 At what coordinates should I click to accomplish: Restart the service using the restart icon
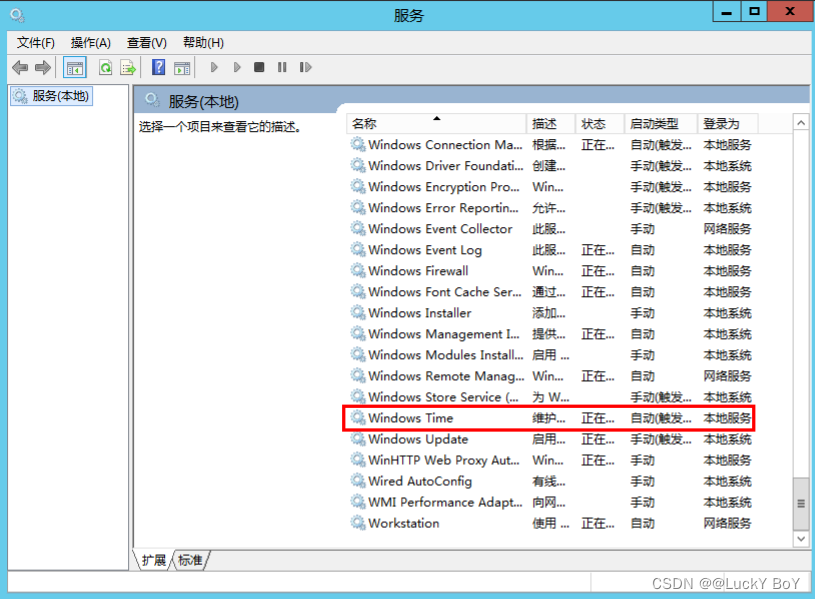305,67
